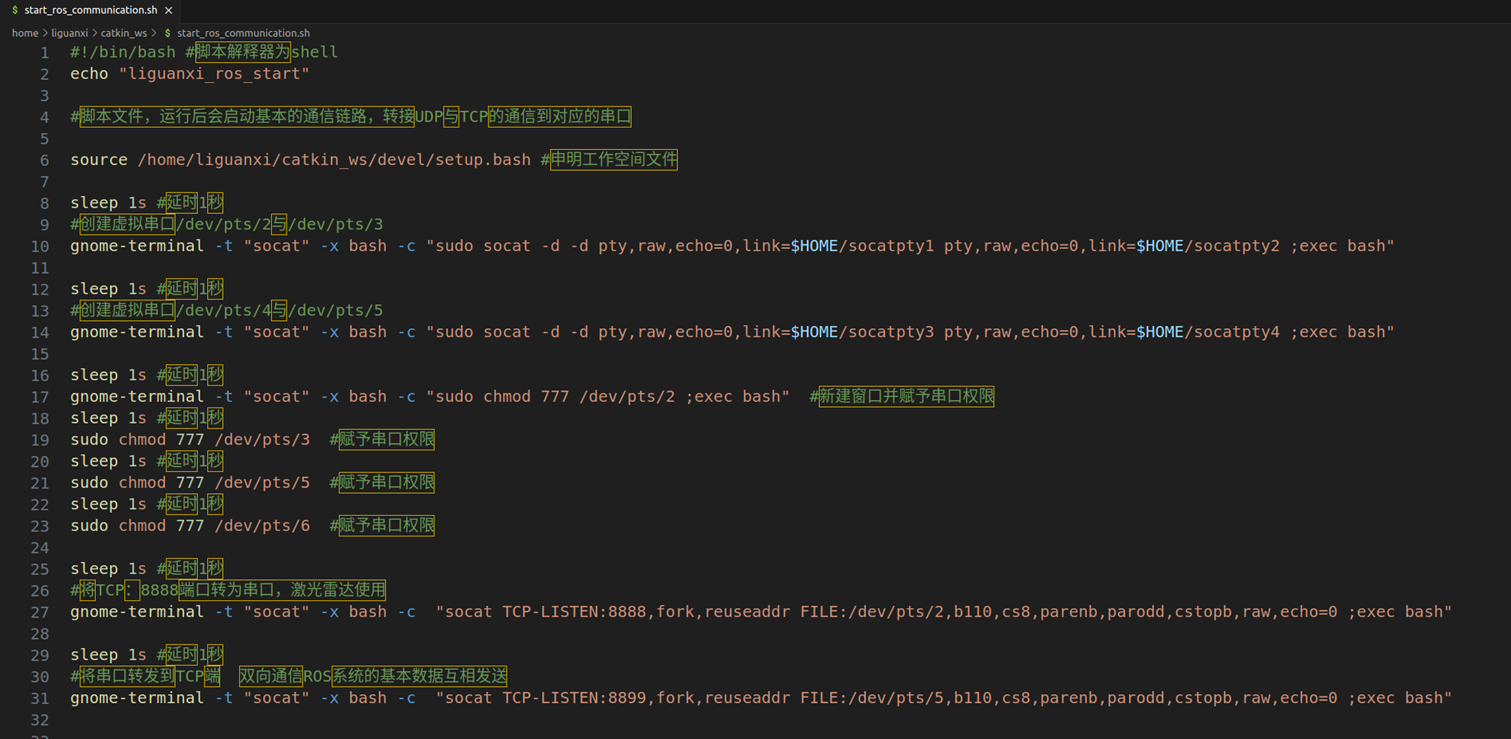Viewport: 1511px width, 739px height.
Task: Click the string "liguanxi_ros_start" on line 2
Action: point(215,74)
